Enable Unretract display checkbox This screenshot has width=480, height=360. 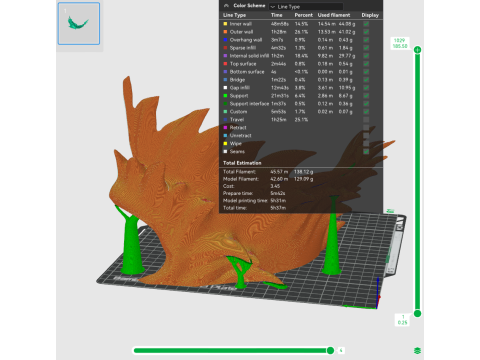(366, 136)
